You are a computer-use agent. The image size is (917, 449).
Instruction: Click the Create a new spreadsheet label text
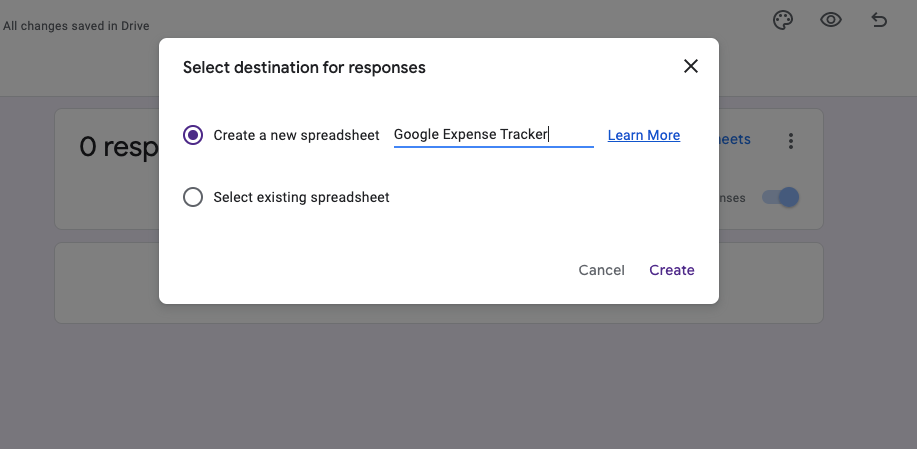(296, 135)
